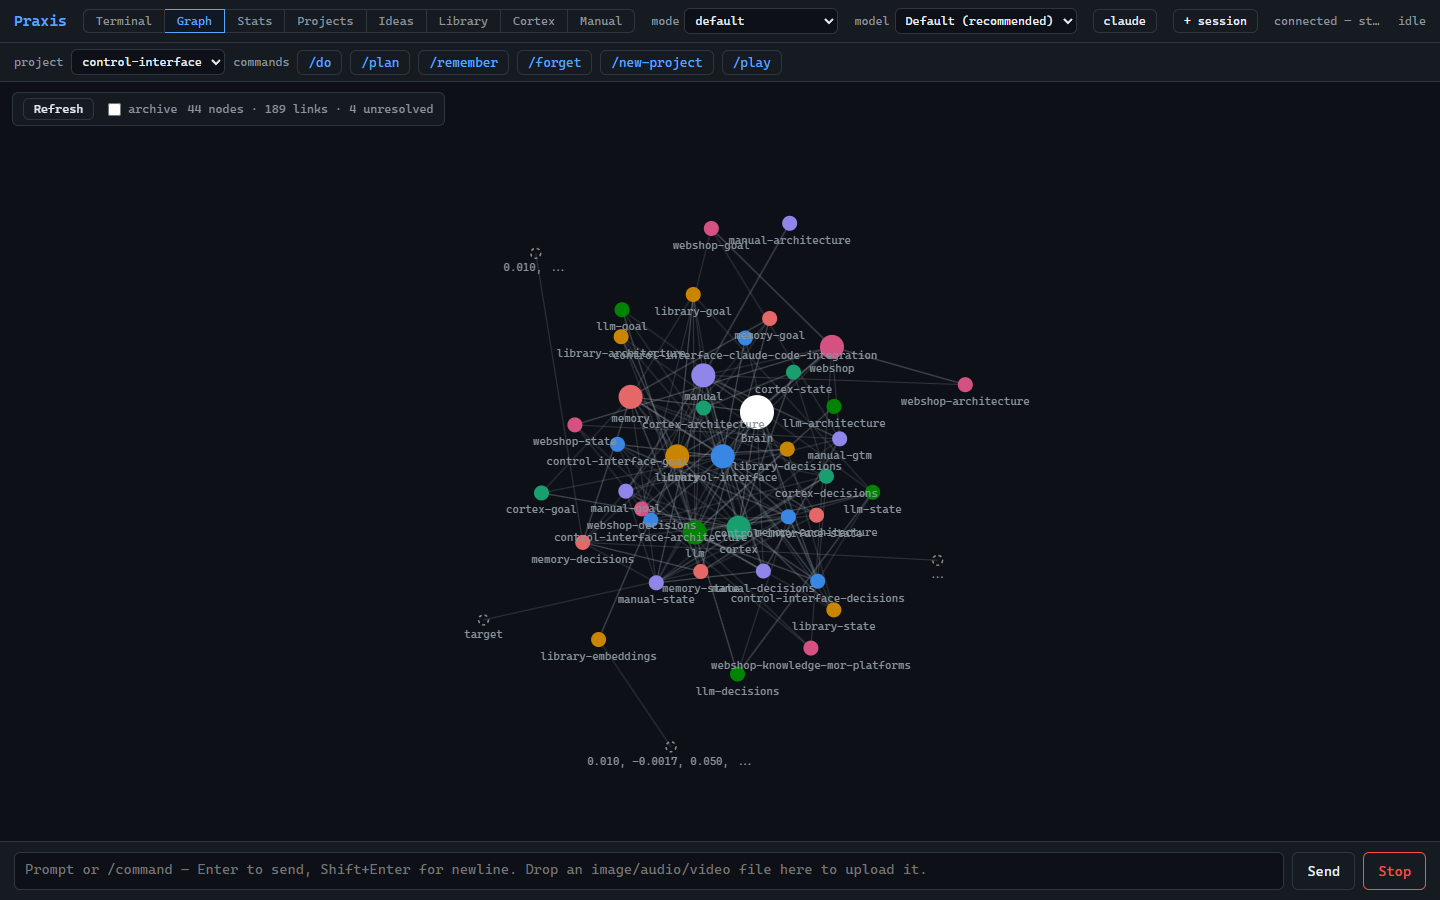The width and height of the screenshot is (1440, 900).
Task: Insert the /play command
Action: [752, 62]
